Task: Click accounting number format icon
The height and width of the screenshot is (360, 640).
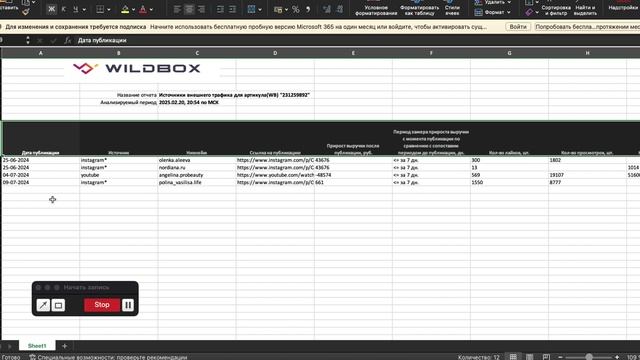Action: pyautogui.click(x=278, y=9)
